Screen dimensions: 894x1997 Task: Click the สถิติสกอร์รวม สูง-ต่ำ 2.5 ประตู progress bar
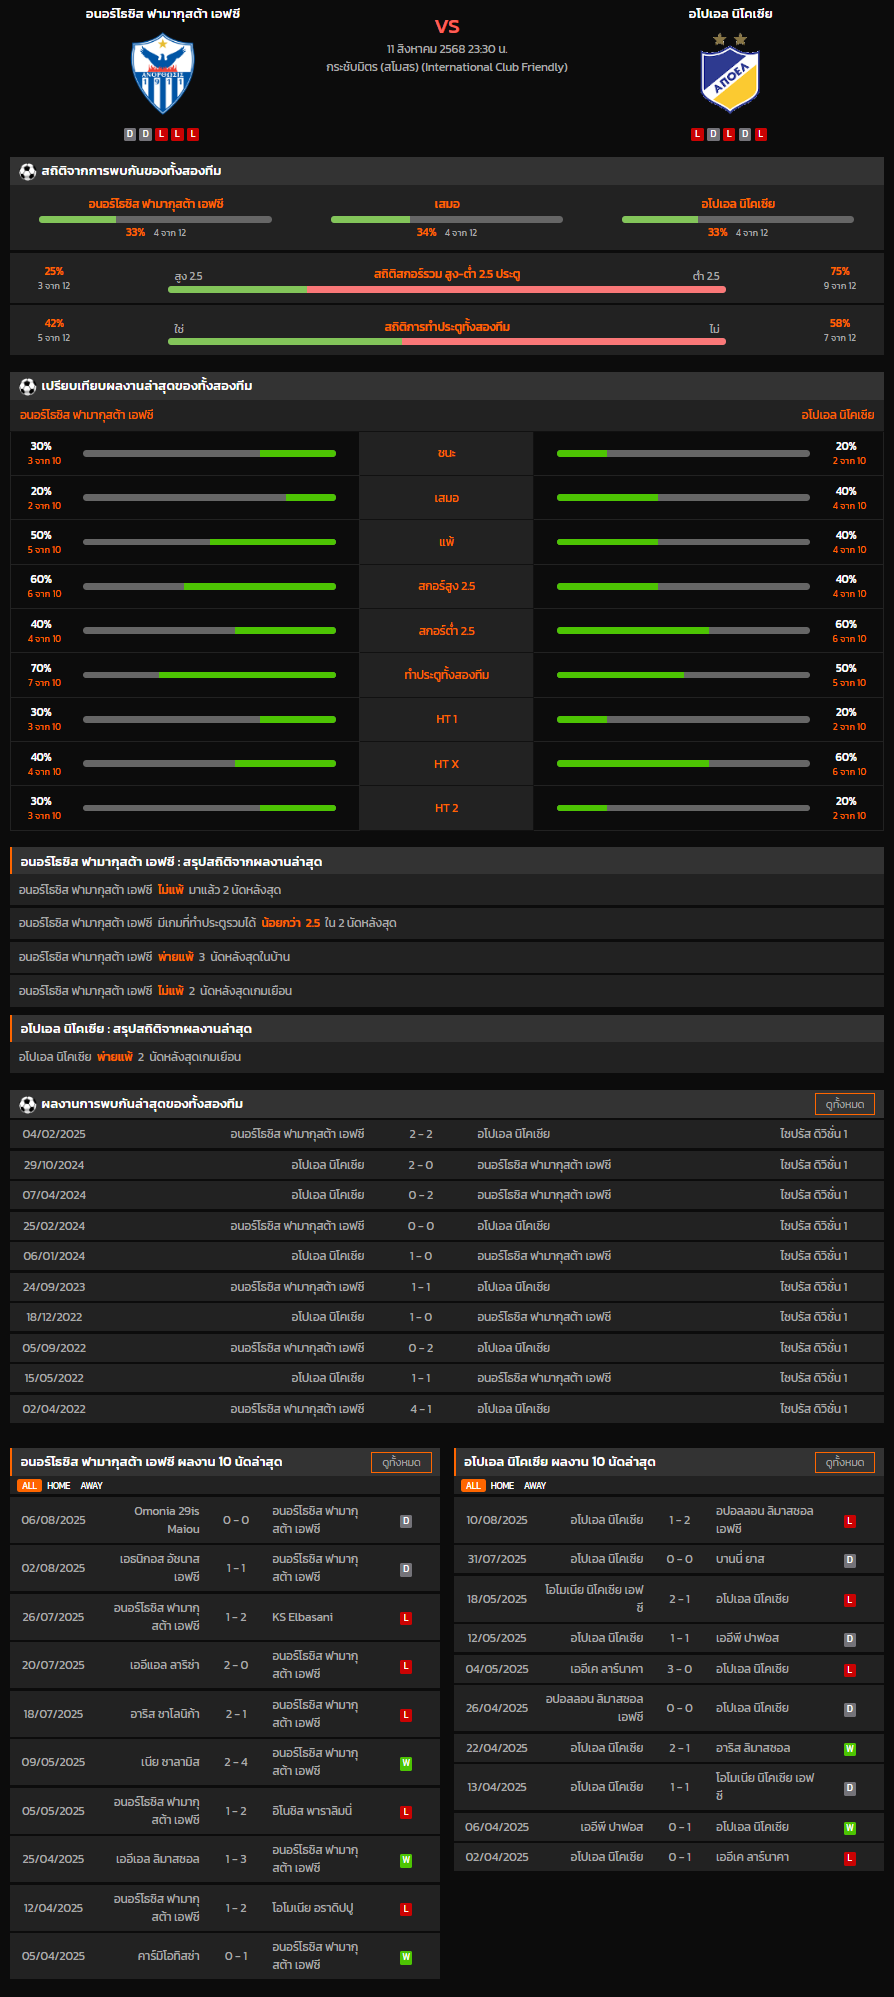coord(447,289)
